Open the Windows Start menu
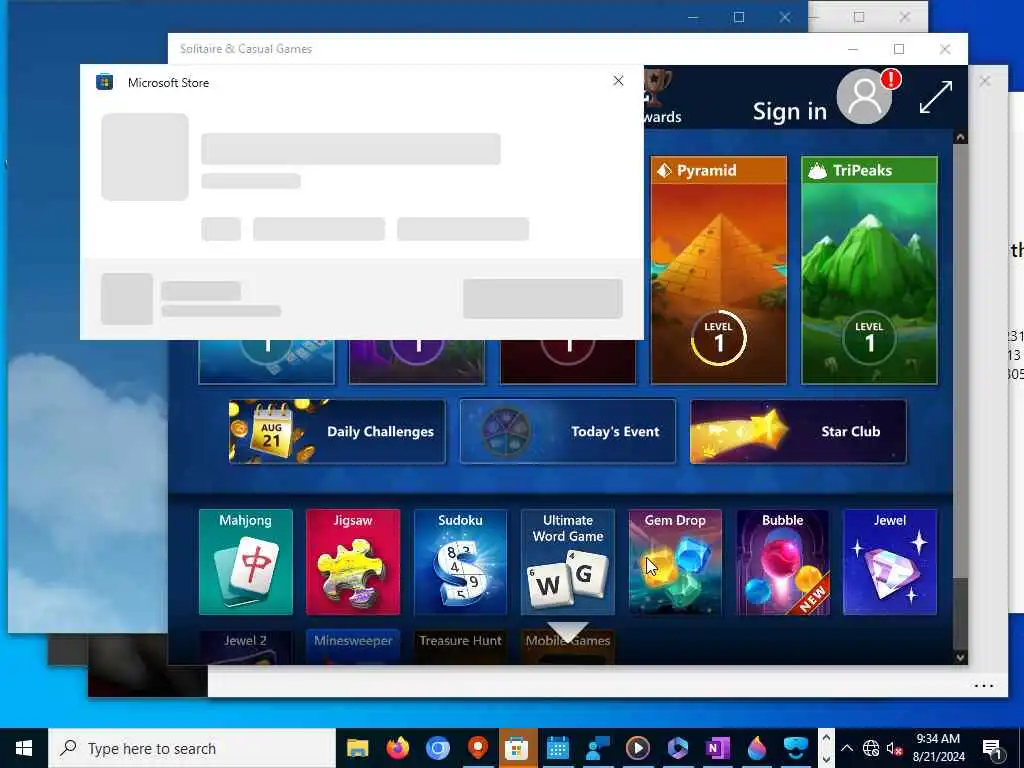Image resolution: width=1024 pixels, height=768 pixels. 24,748
